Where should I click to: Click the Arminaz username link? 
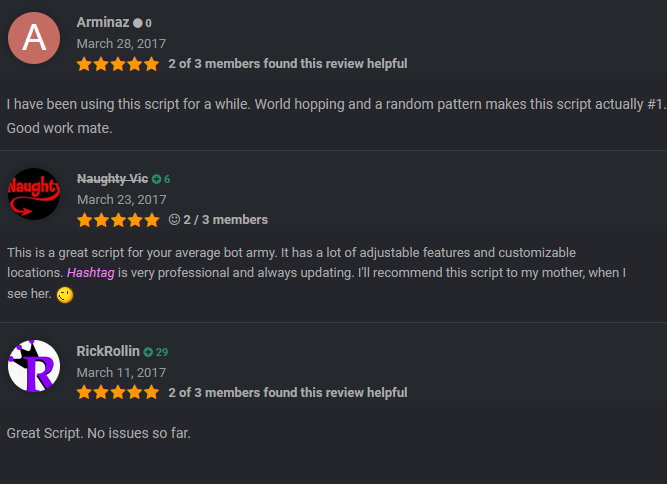pyautogui.click(x=103, y=22)
